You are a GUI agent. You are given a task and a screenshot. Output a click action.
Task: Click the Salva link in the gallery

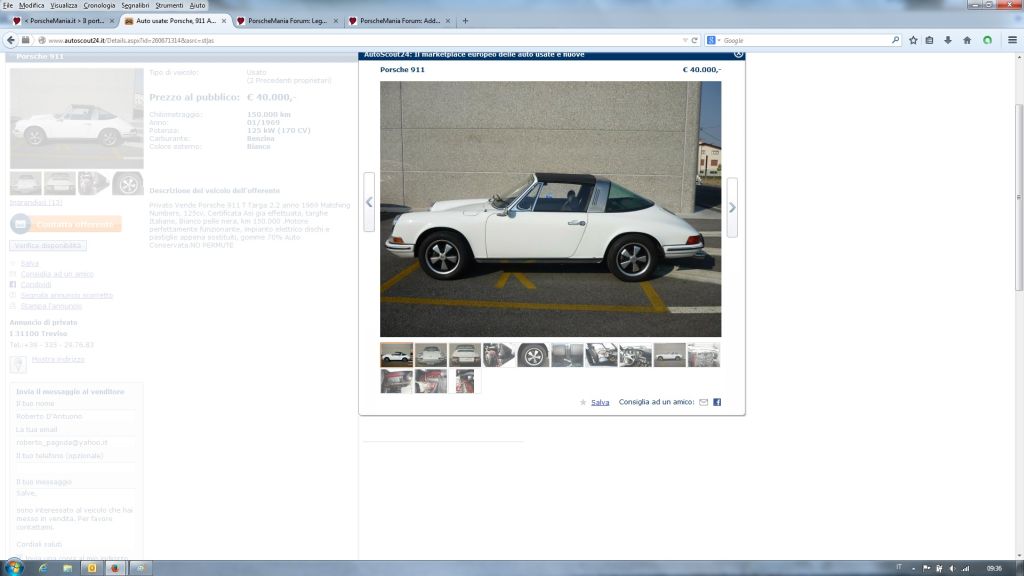click(600, 402)
